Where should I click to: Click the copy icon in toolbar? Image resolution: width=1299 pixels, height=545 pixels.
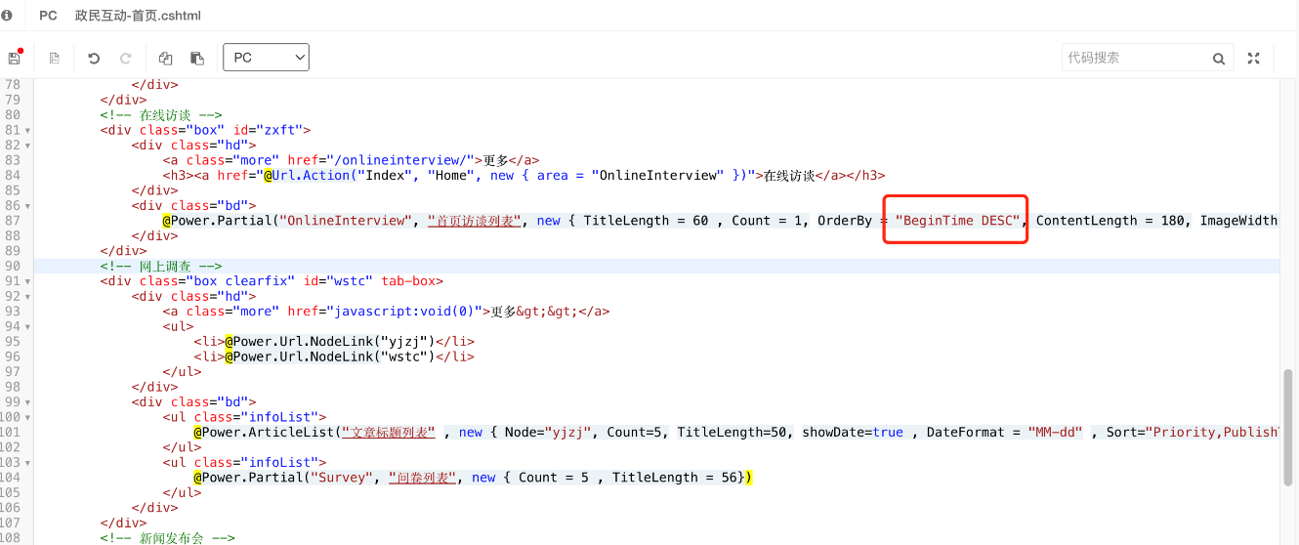point(166,58)
